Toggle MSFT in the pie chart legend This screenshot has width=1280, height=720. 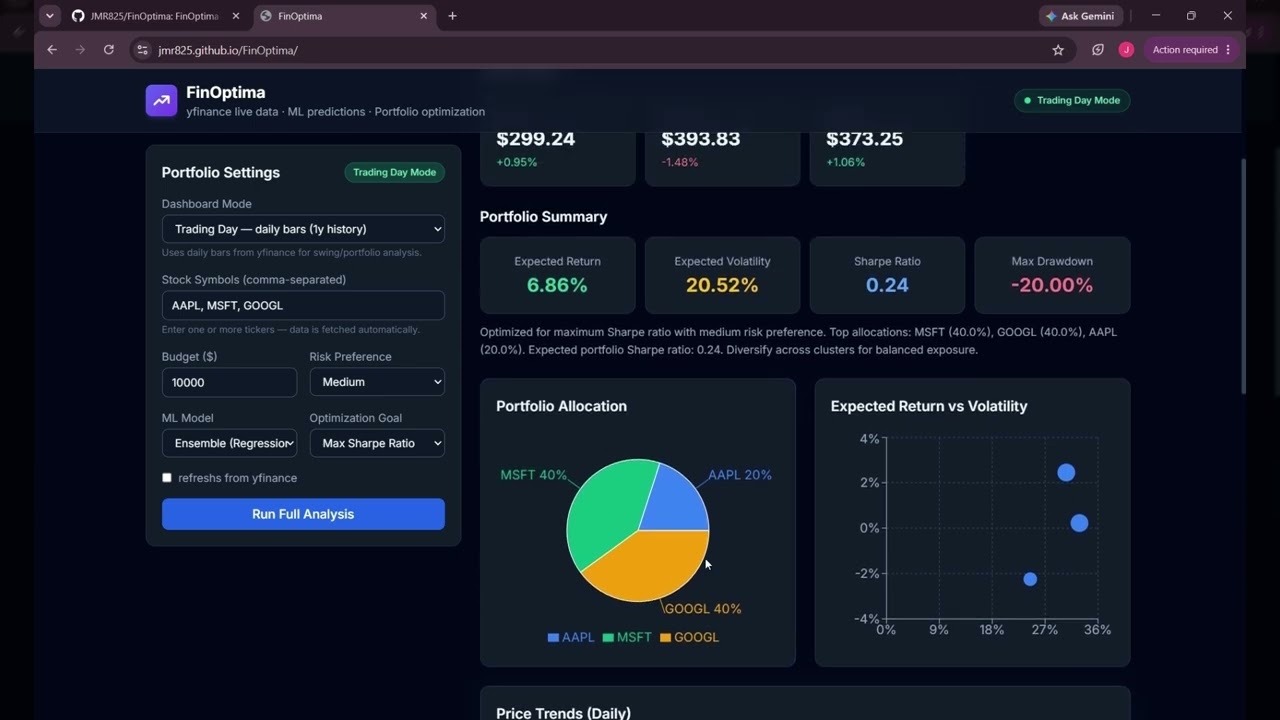click(x=627, y=637)
